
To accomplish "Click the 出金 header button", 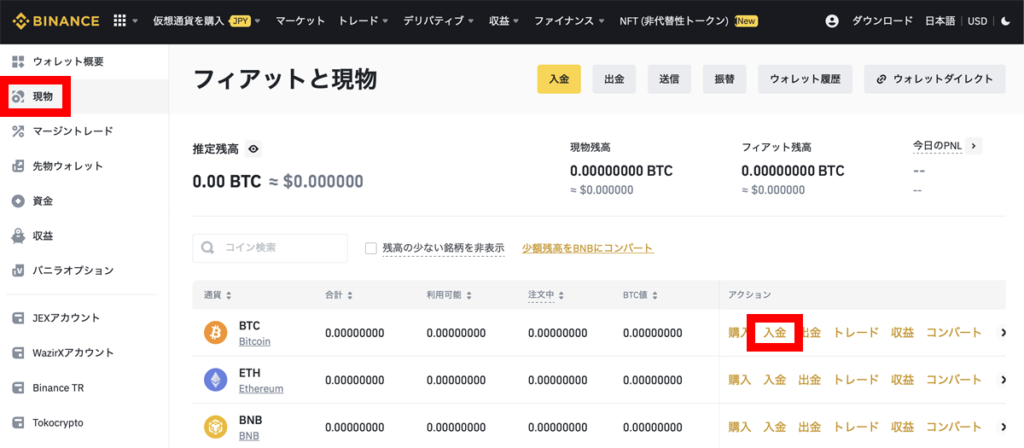I will [x=615, y=79].
